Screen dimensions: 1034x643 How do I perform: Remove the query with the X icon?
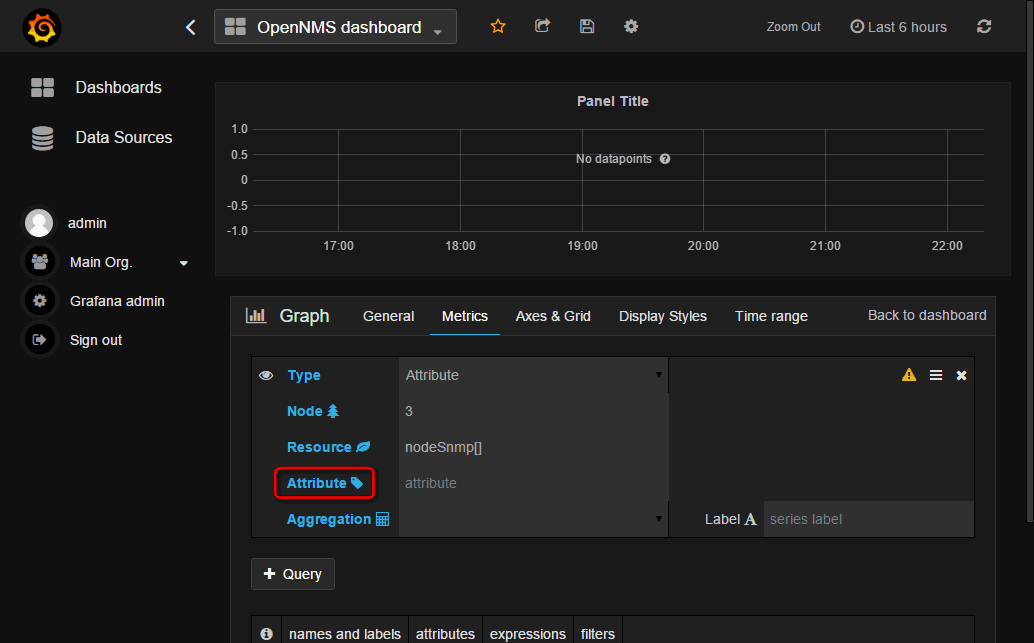coord(961,375)
